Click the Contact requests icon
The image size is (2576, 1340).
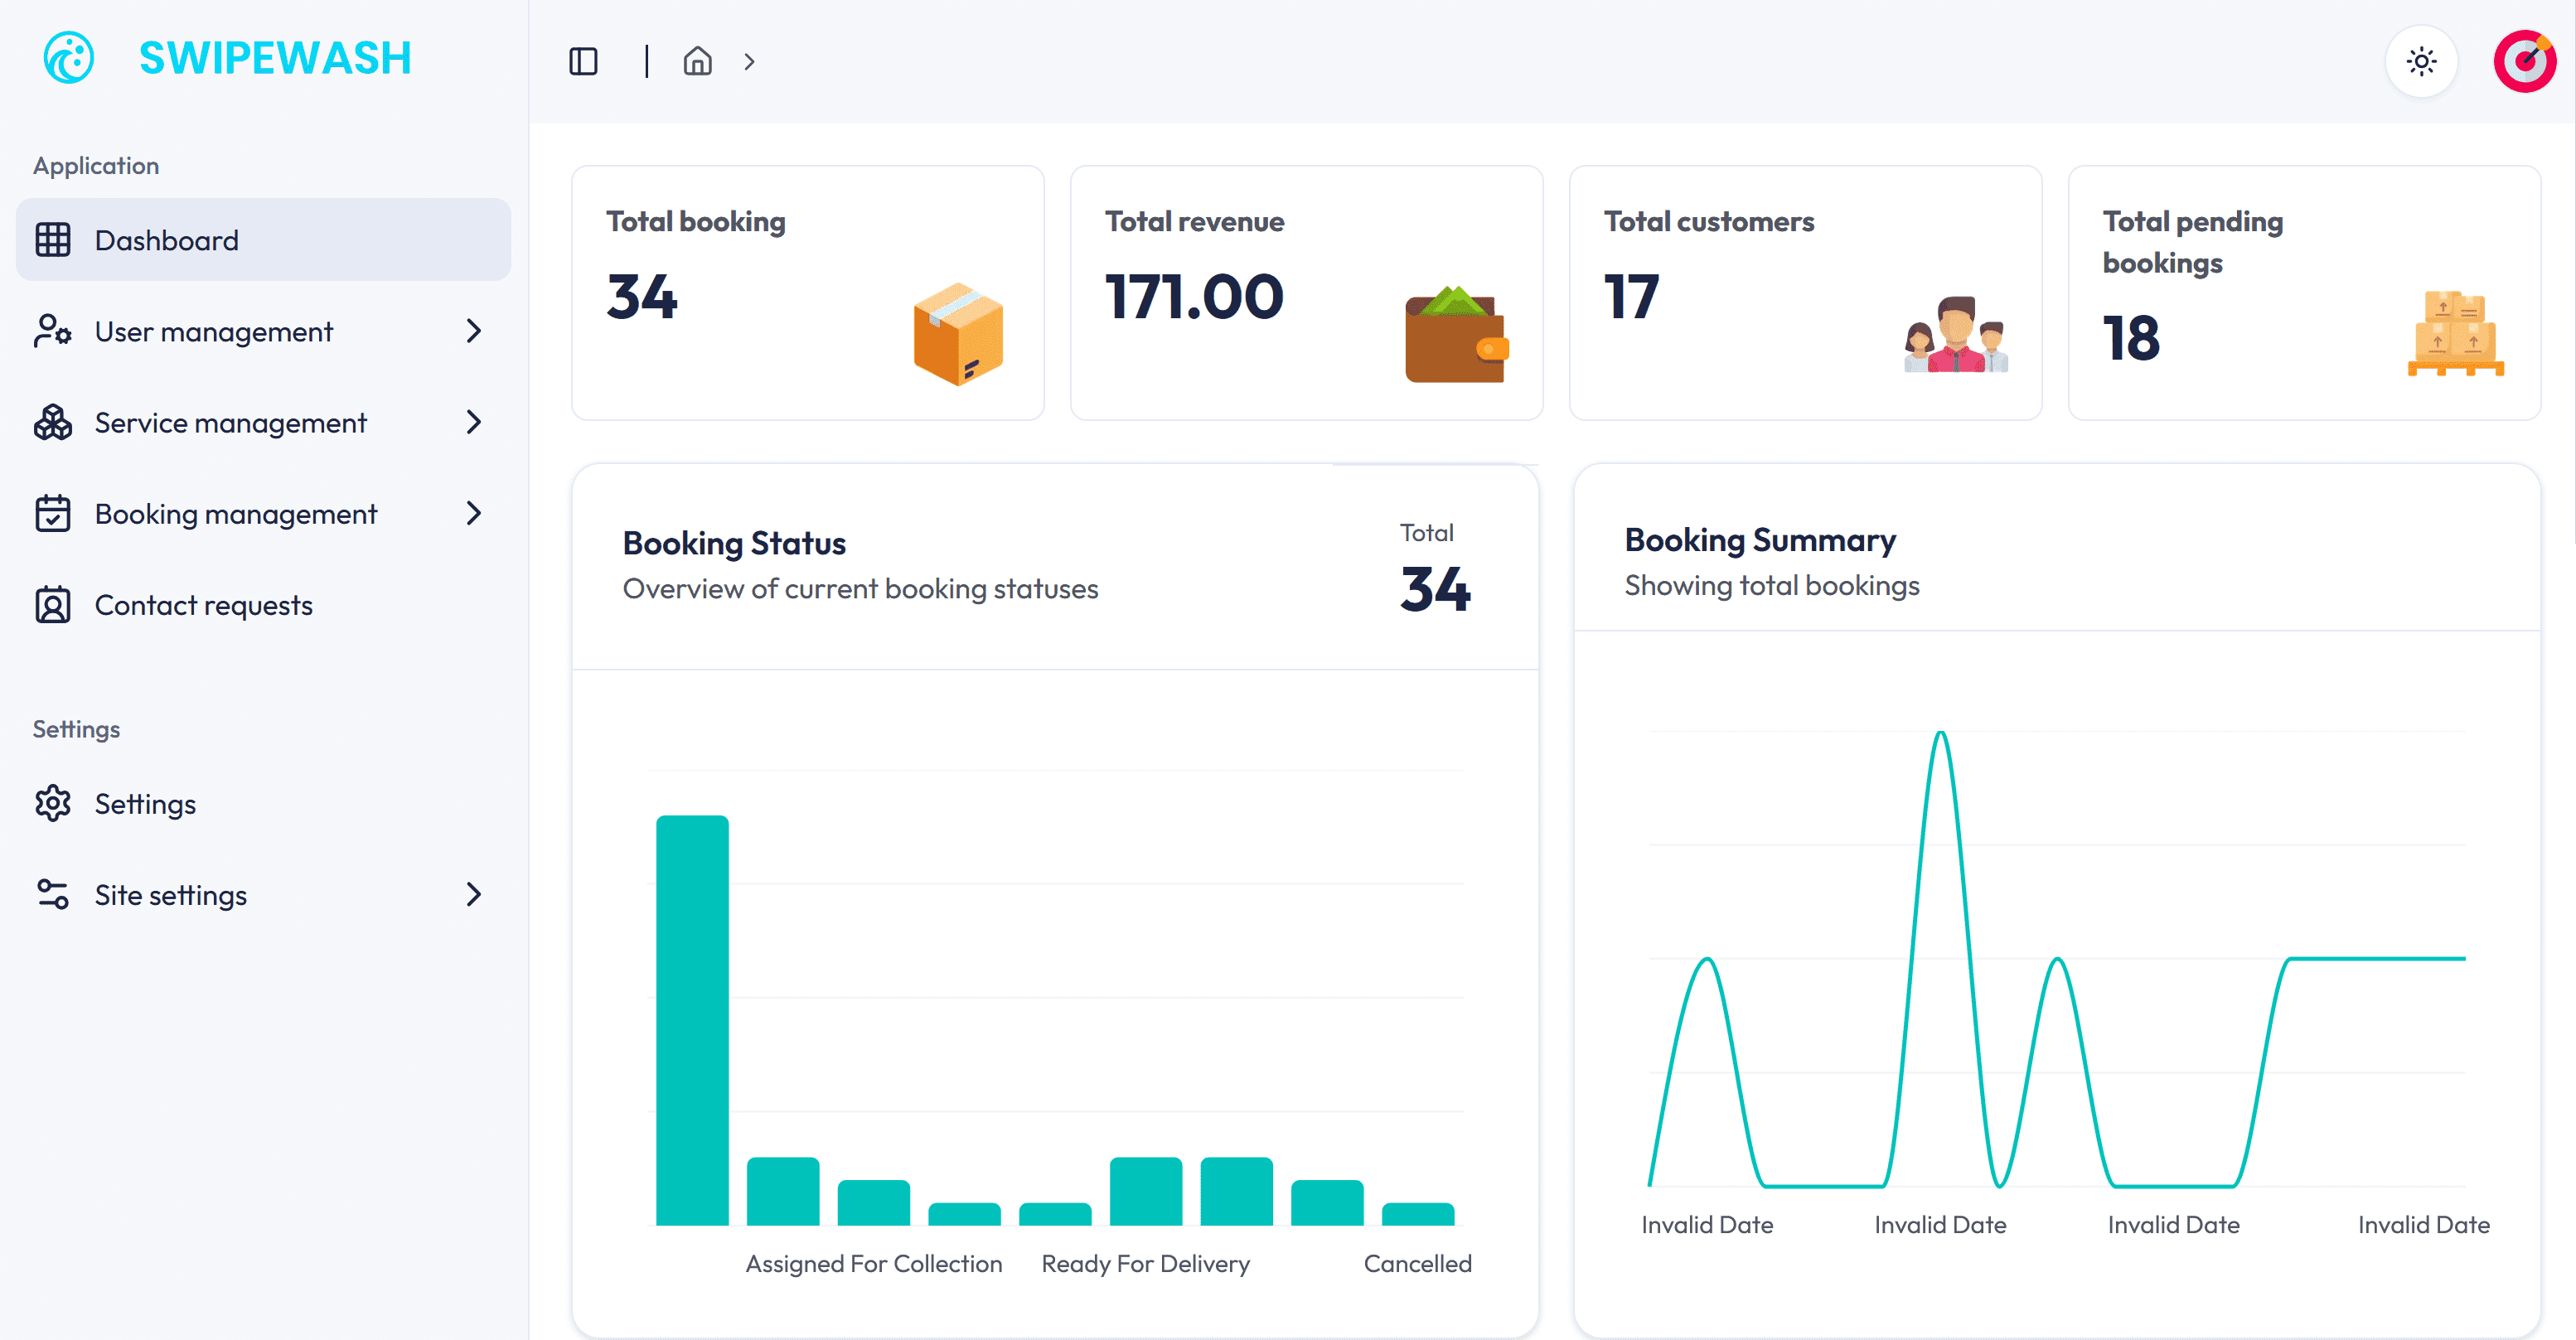(x=52, y=604)
